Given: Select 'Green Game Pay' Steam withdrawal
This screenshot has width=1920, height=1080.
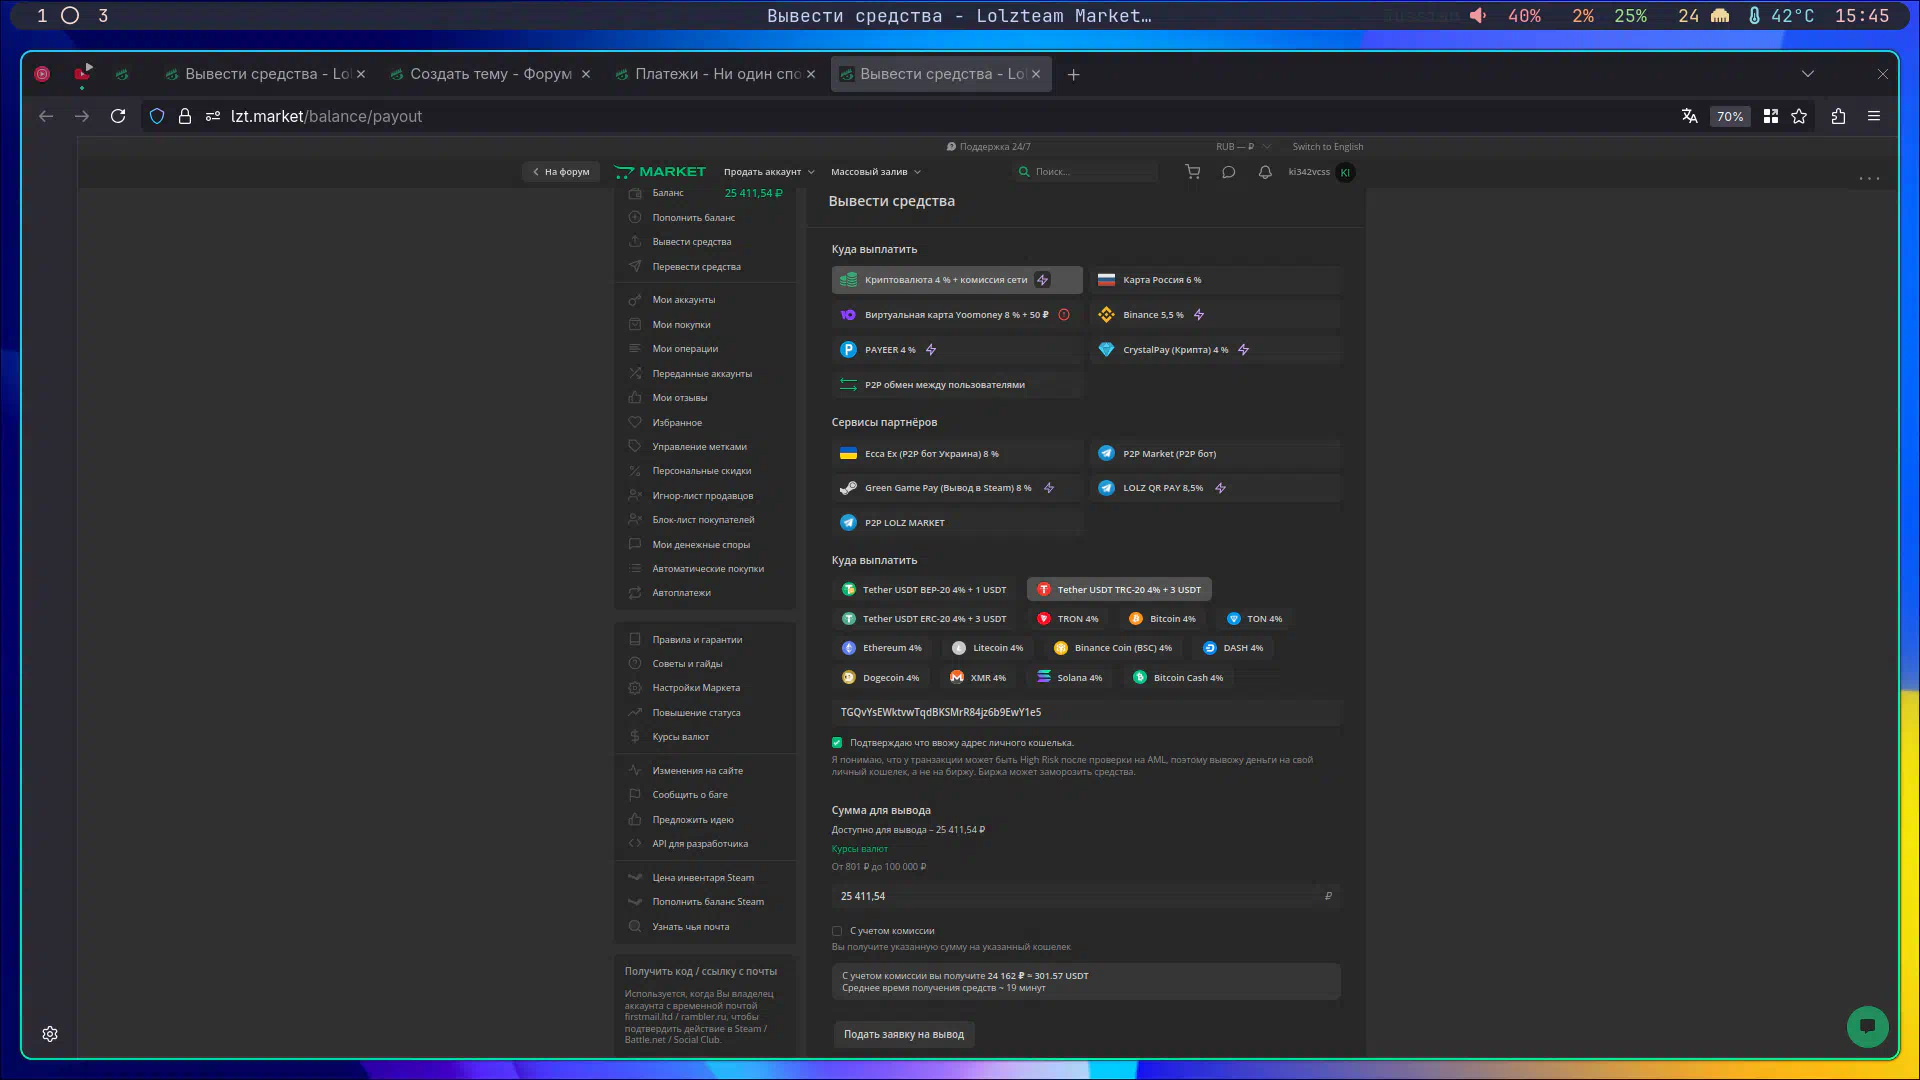Looking at the screenshot, I should [957, 488].
